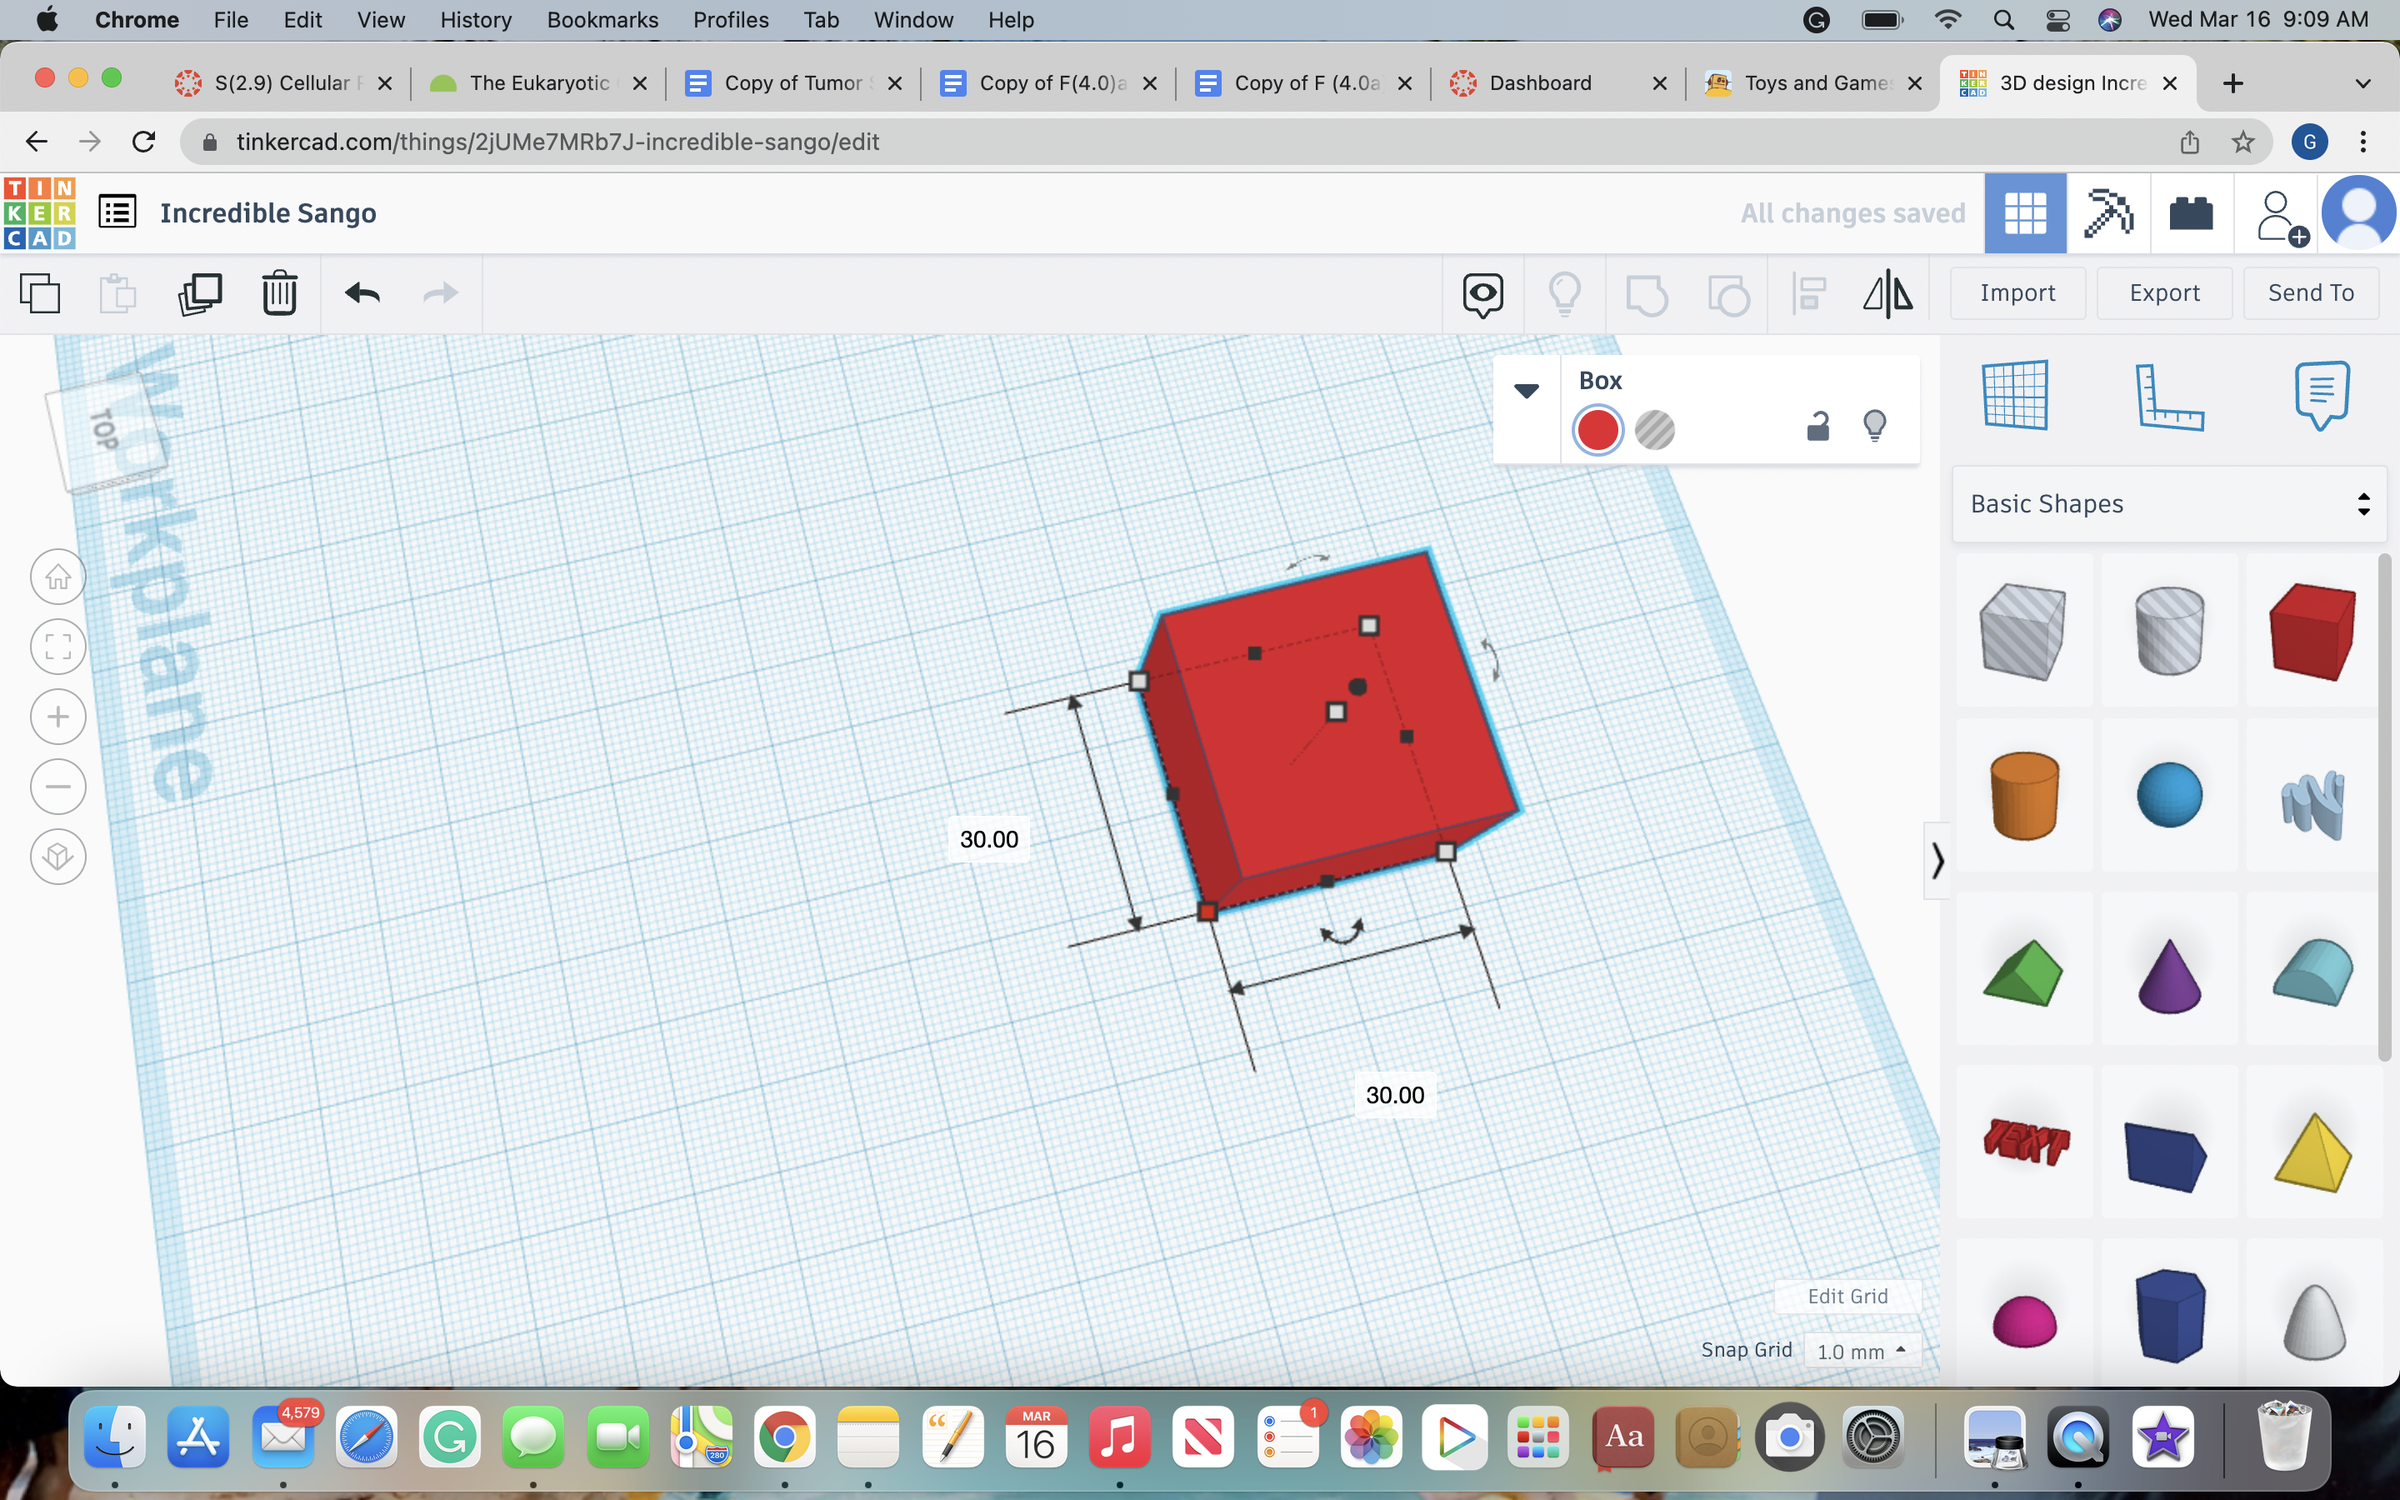Zoom in on the workplane

tap(58, 717)
